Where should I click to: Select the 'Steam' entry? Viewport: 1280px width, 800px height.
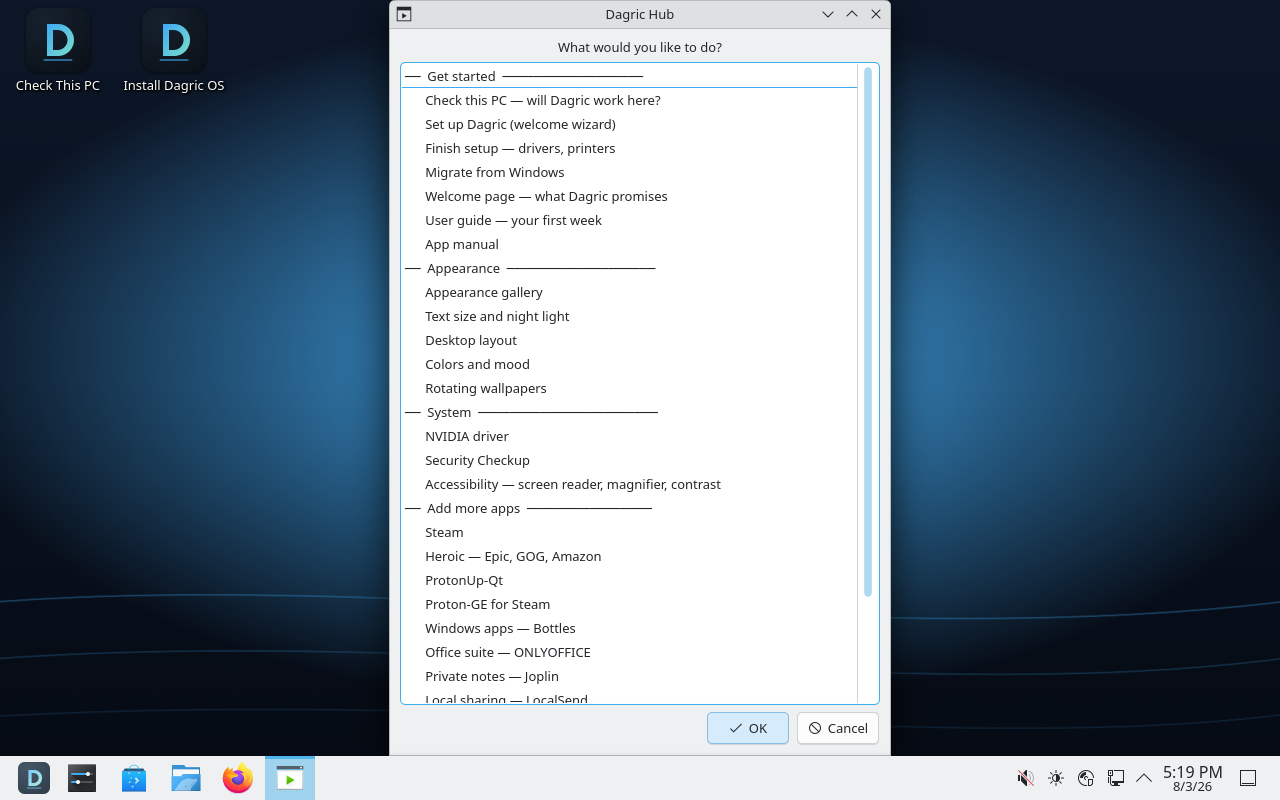click(629, 532)
